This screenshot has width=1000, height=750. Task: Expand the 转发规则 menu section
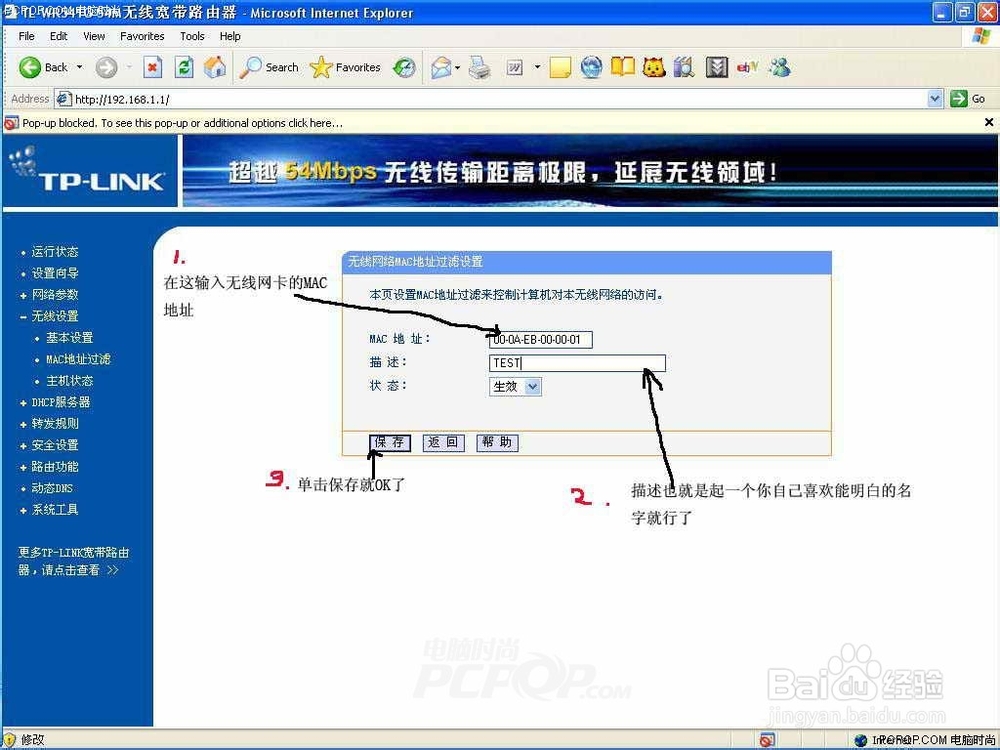[24, 424]
